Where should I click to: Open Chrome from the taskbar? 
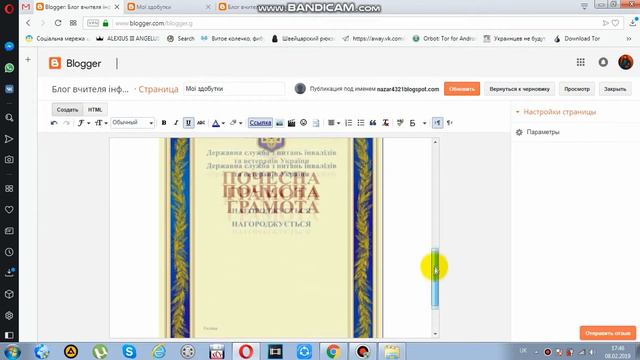click(x=333, y=351)
